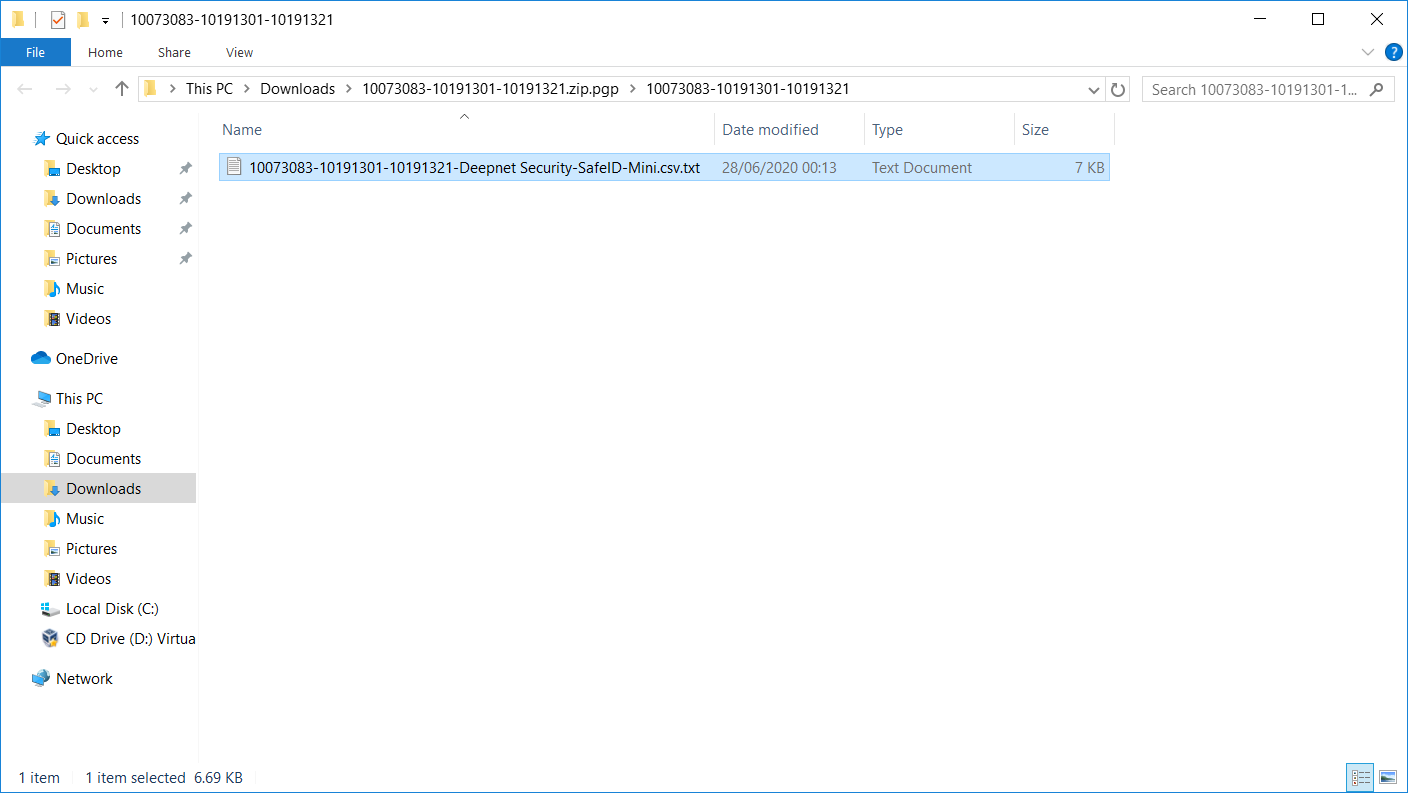This screenshot has height=793, width=1408.
Task: Sort files by Date modified column
Action: 770,130
